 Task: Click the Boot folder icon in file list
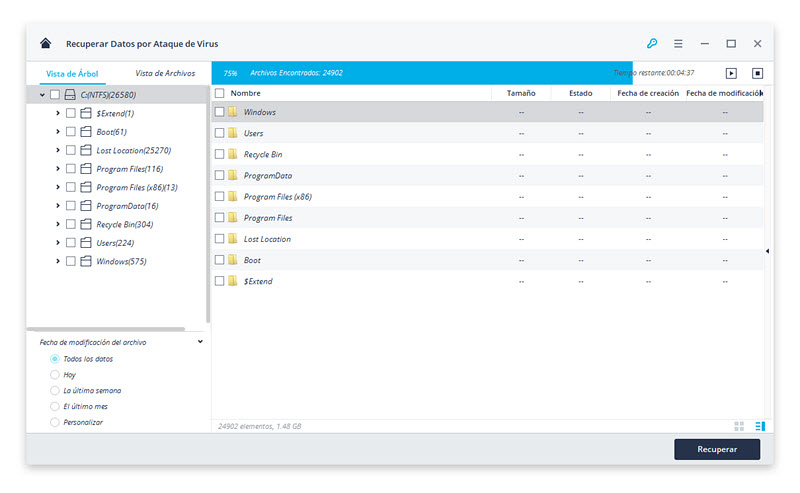[233, 260]
